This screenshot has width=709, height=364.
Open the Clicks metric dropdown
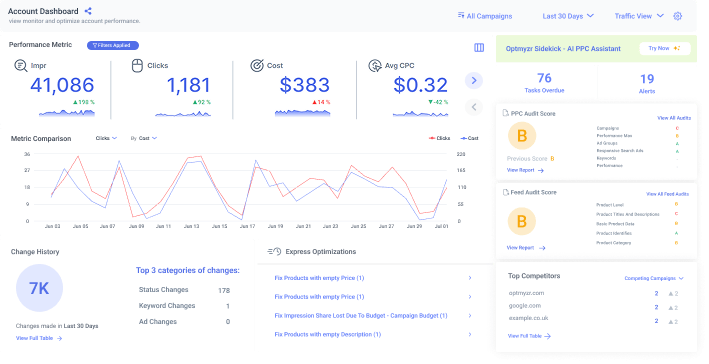(x=106, y=138)
